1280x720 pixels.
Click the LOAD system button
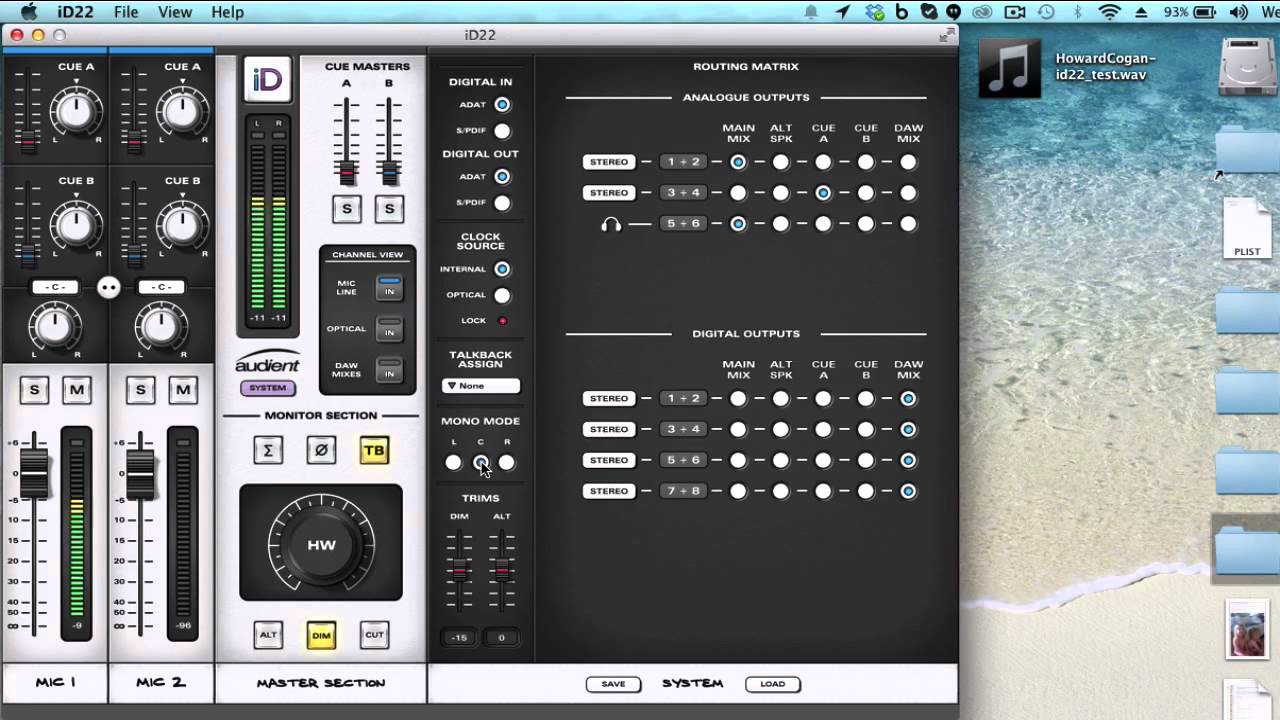coord(772,684)
